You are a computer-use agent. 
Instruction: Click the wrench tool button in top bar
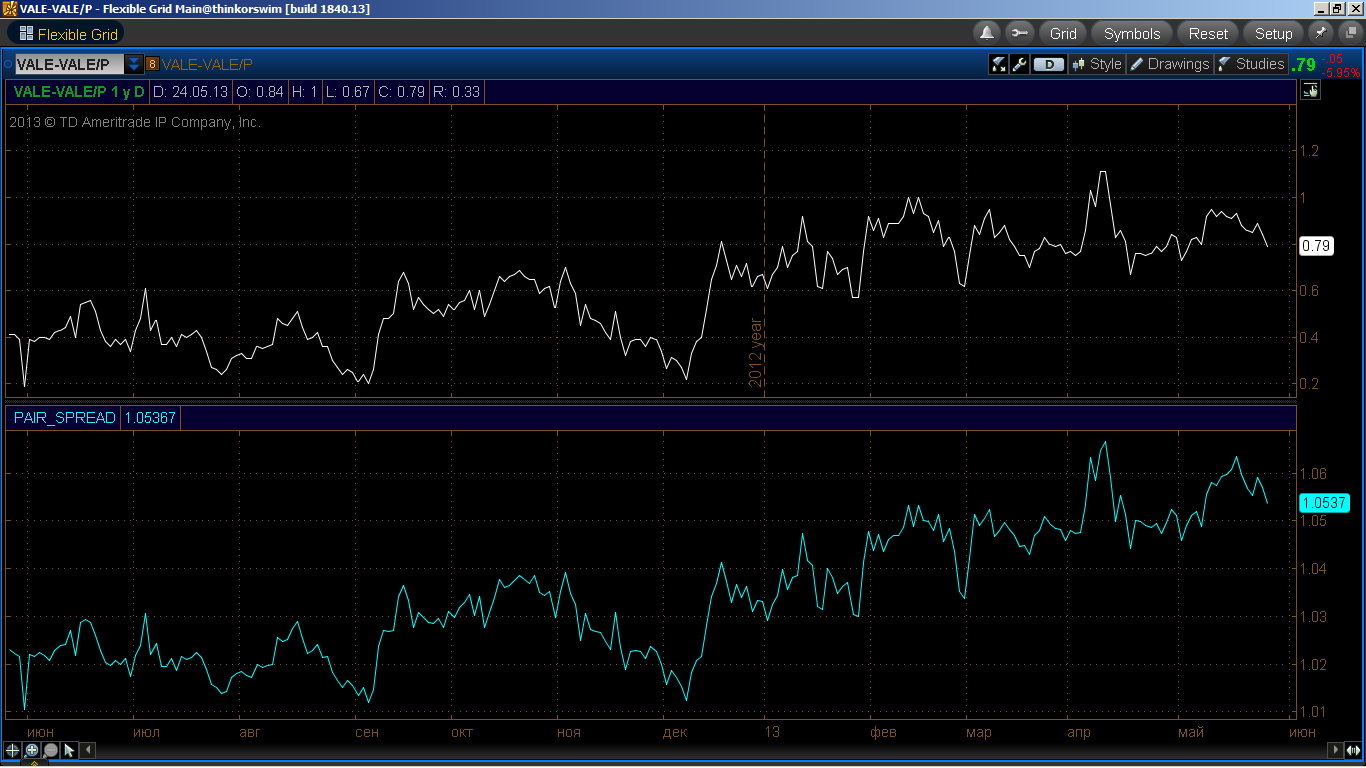coord(1019,33)
